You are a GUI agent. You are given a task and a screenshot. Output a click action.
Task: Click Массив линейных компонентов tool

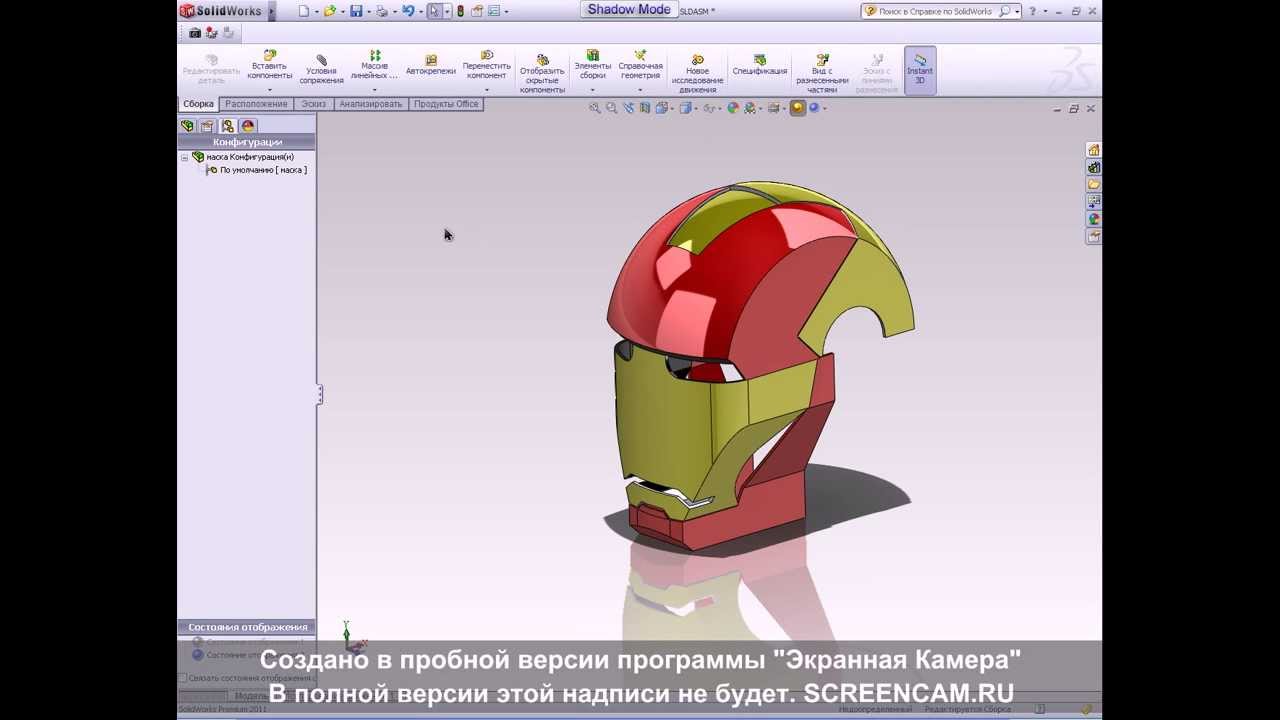374,66
